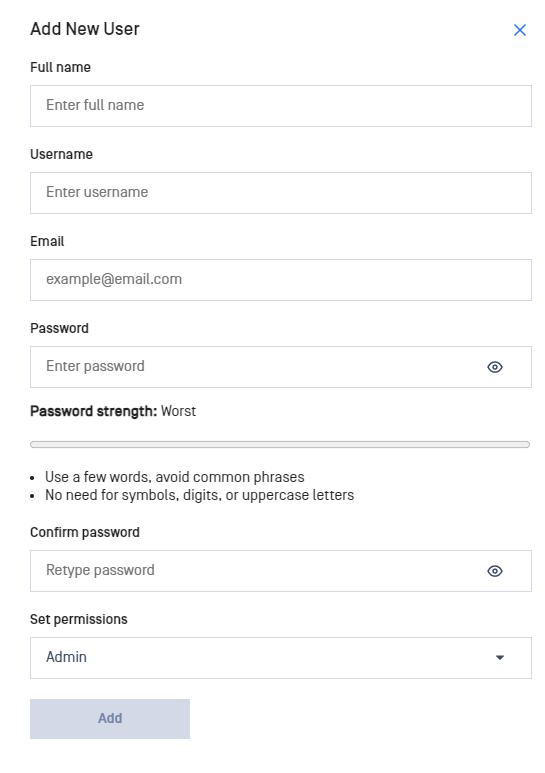Image resolution: width=545 pixels, height=773 pixels.
Task: Click the Email label above the field
Action: pyautogui.click(x=47, y=241)
